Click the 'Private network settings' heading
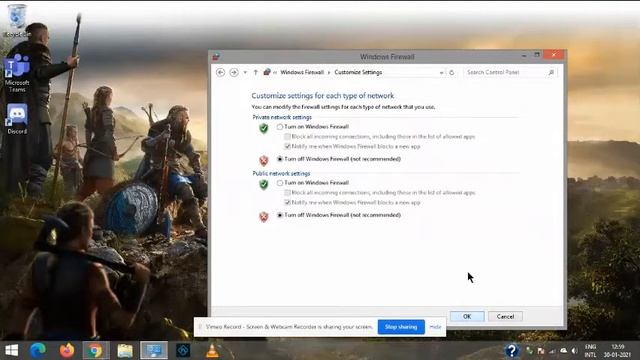The width and height of the screenshot is (640, 360). pyautogui.click(x=282, y=117)
